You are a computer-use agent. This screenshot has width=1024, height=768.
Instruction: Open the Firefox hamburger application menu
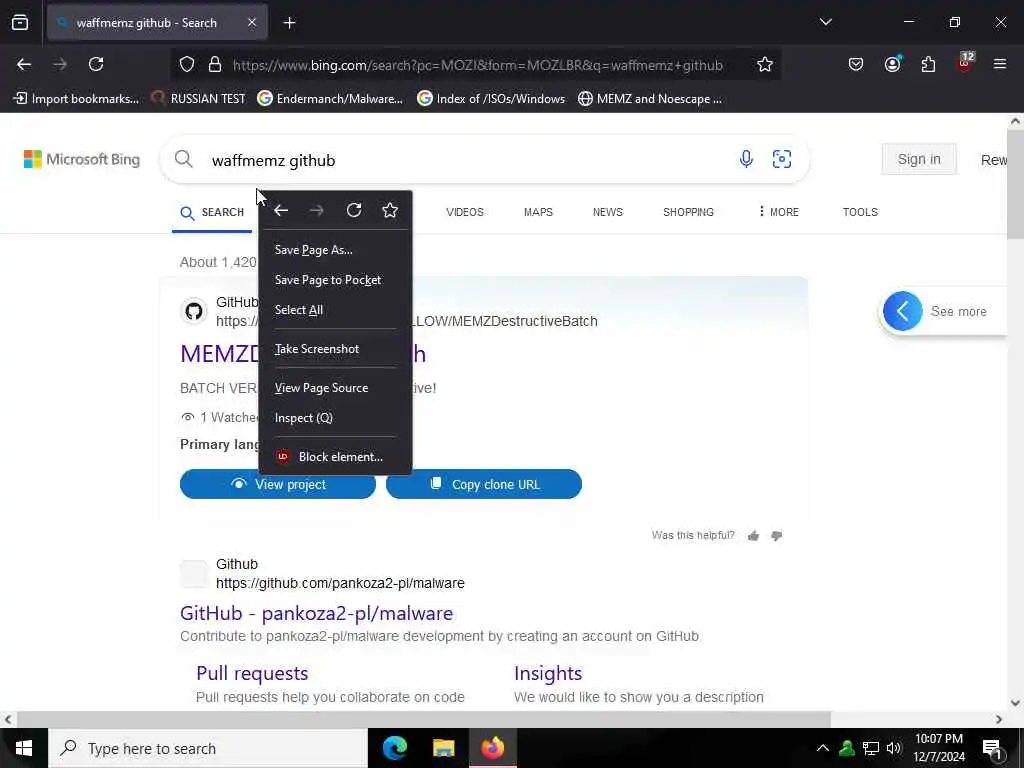[1000, 64]
